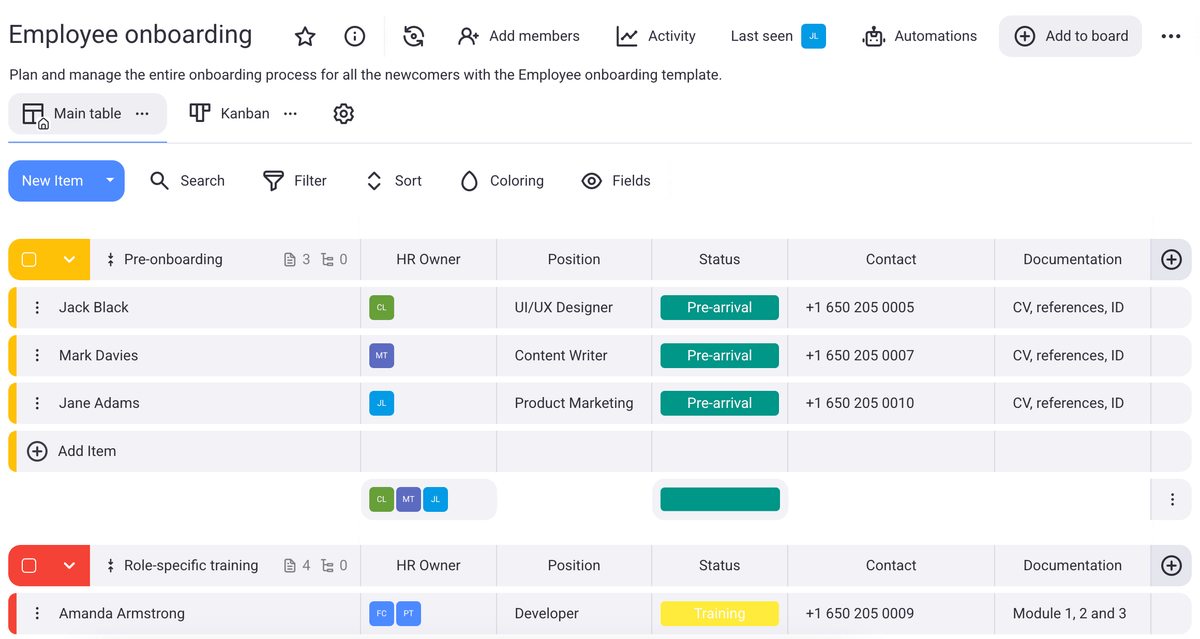Star the Employee onboarding board

(x=305, y=37)
